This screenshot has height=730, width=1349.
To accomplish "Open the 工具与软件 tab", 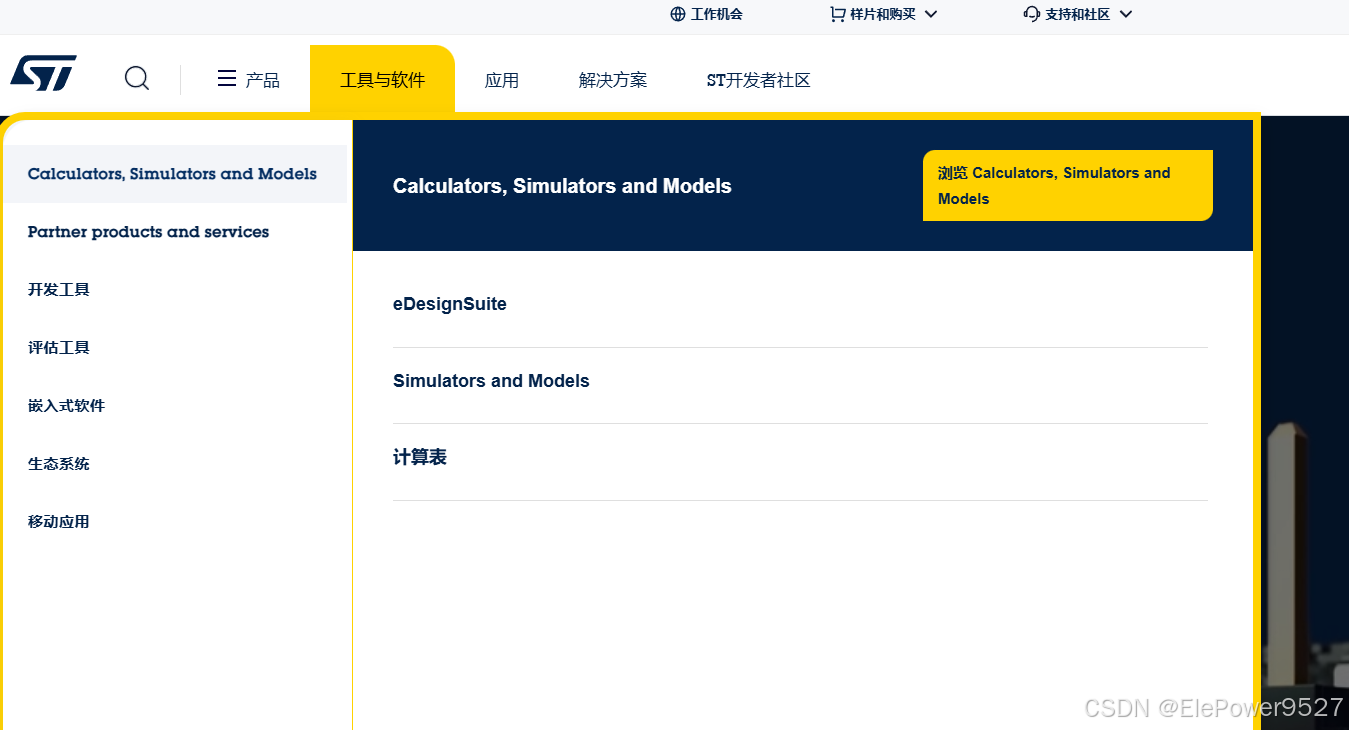I will [382, 80].
